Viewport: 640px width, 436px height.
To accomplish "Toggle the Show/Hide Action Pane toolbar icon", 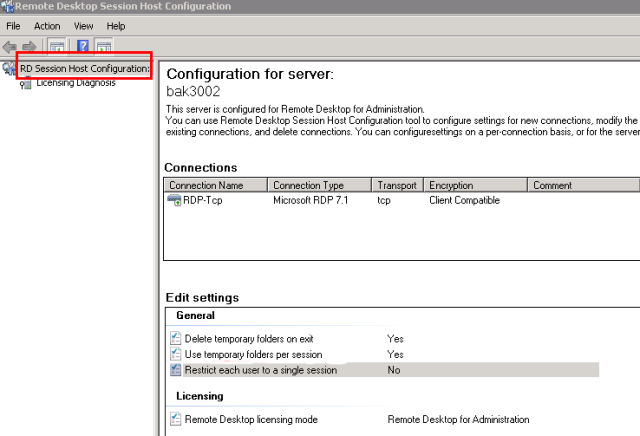I will [x=103, y=46].
